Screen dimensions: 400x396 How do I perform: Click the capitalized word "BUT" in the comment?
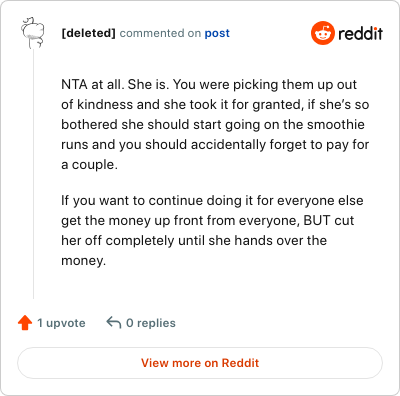click(317, 220)
